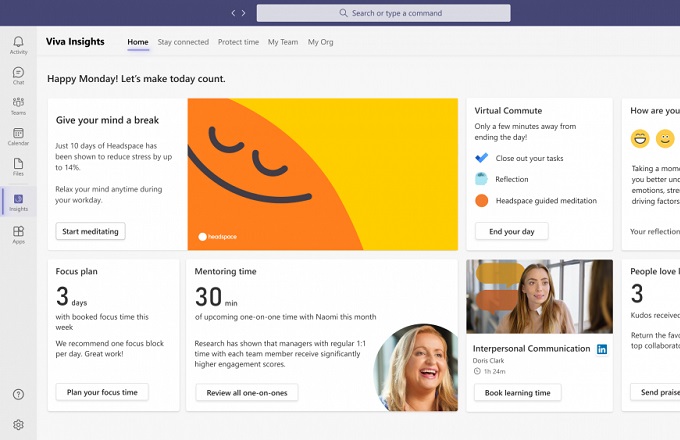The height and width of the screenshot is (440, 680).
Task: Click the Send praise button
Action: (655, 392)
